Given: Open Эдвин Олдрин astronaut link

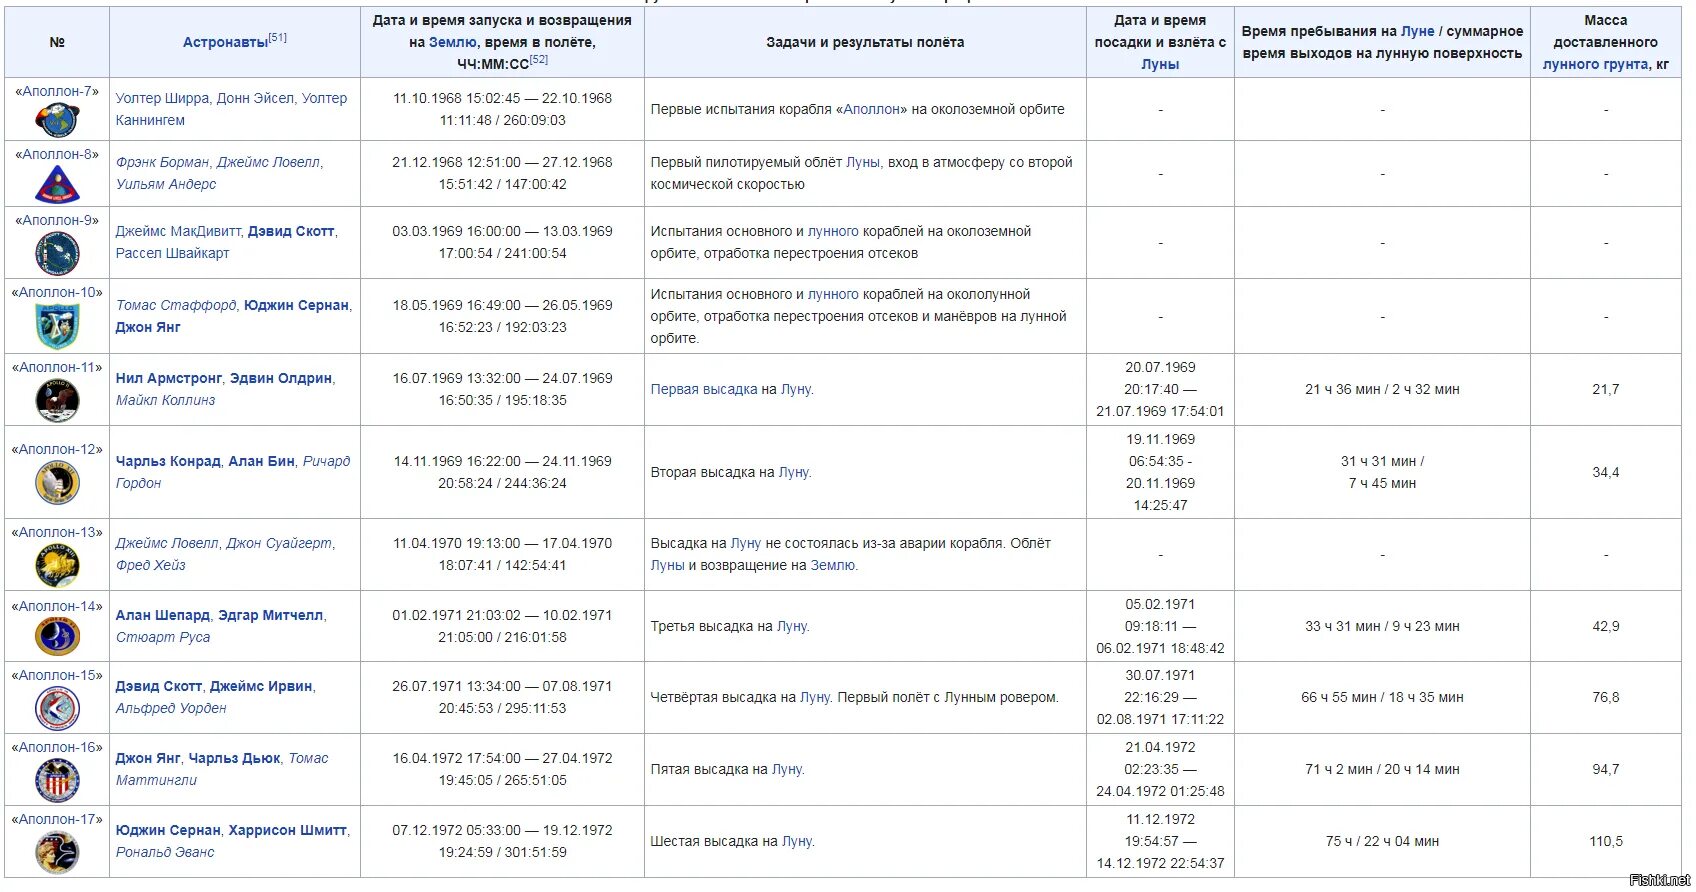Looking at the screenshot, I should coord(281,378).
